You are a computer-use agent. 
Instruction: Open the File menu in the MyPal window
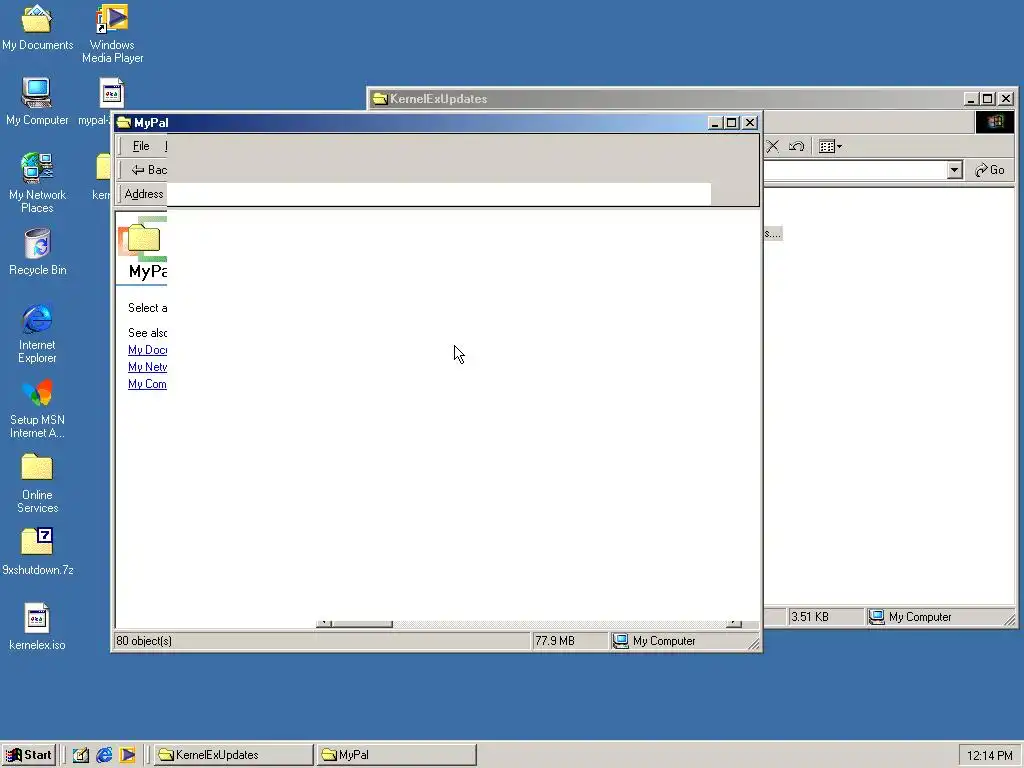click(141, 146)
